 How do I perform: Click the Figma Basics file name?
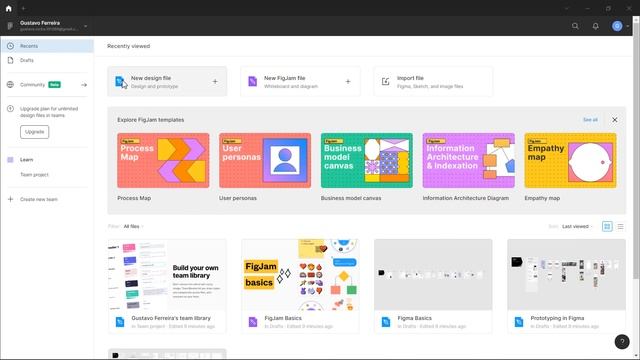(415, 318)
